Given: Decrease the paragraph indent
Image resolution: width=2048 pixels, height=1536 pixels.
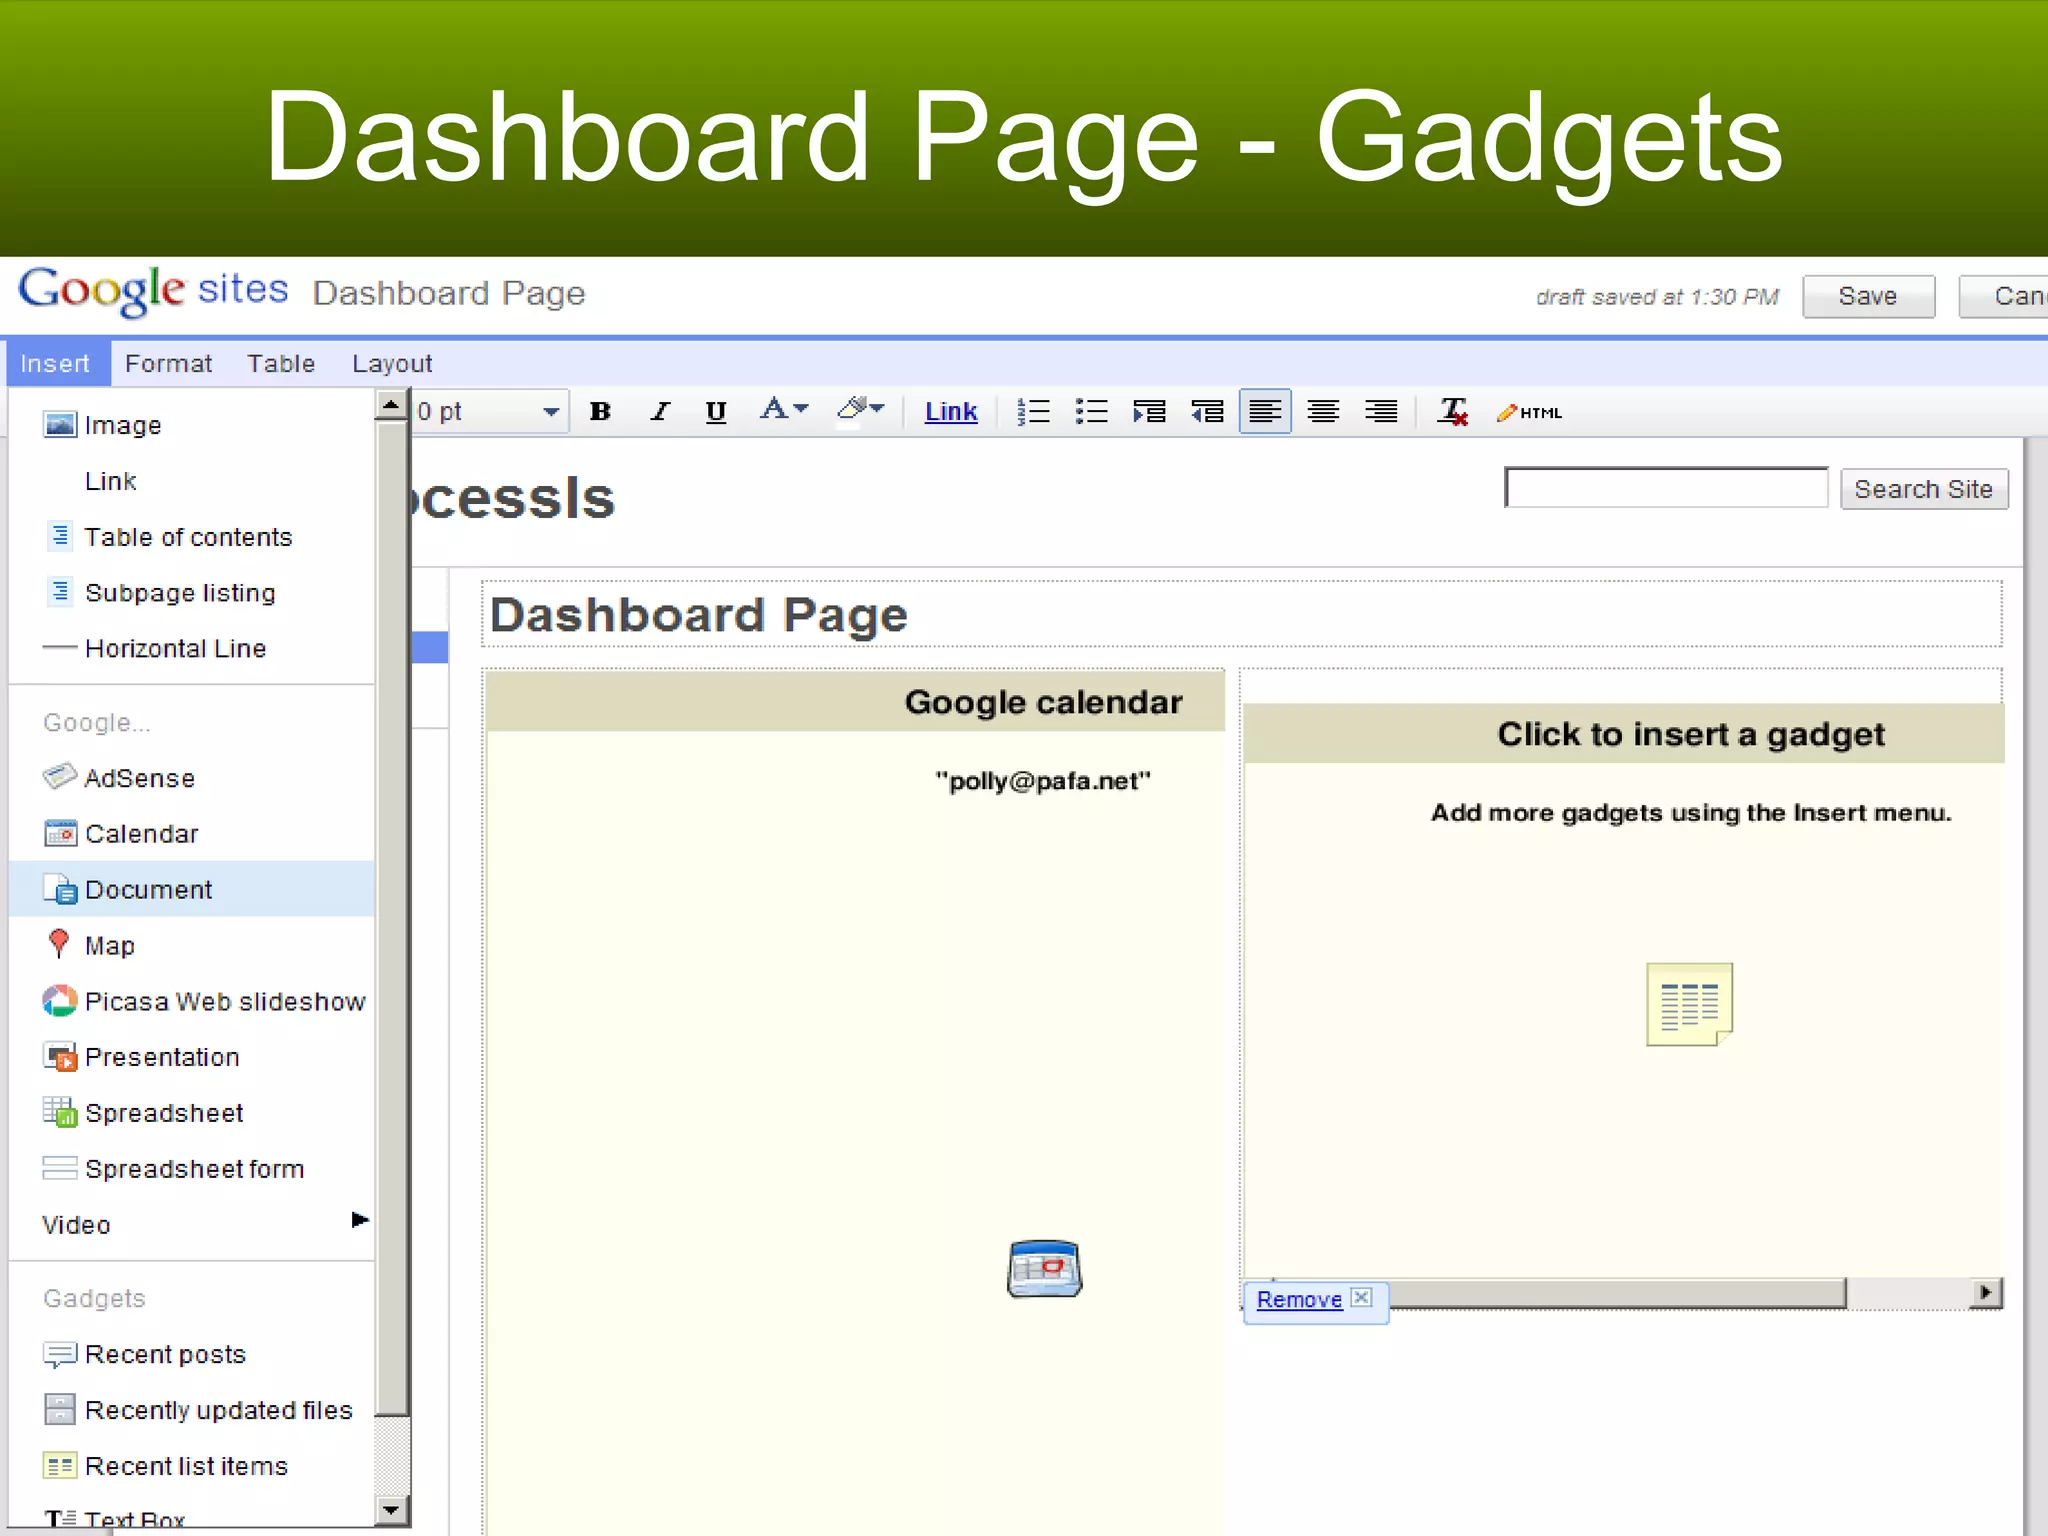Looking at the screenshot, I should 1207,411.
